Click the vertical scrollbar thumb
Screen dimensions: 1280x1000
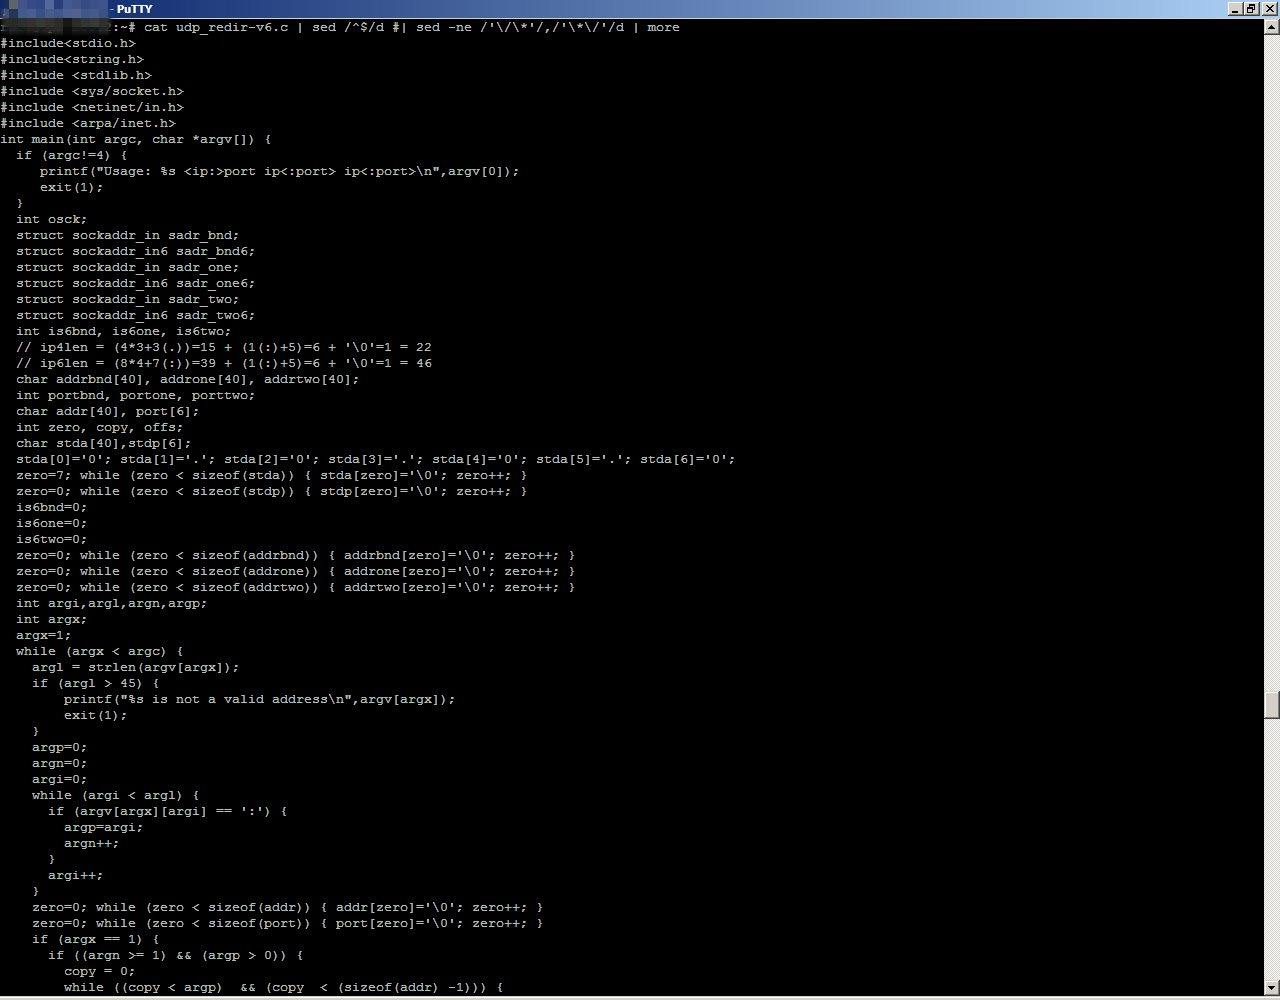coord(1272,704)
